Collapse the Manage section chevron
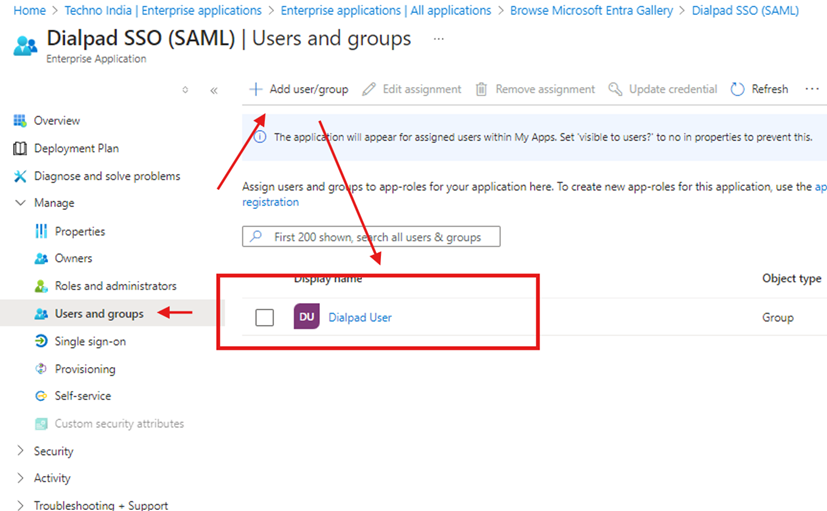Image resolution: width=827 pixels, height=511 pixels. [20, 203]
